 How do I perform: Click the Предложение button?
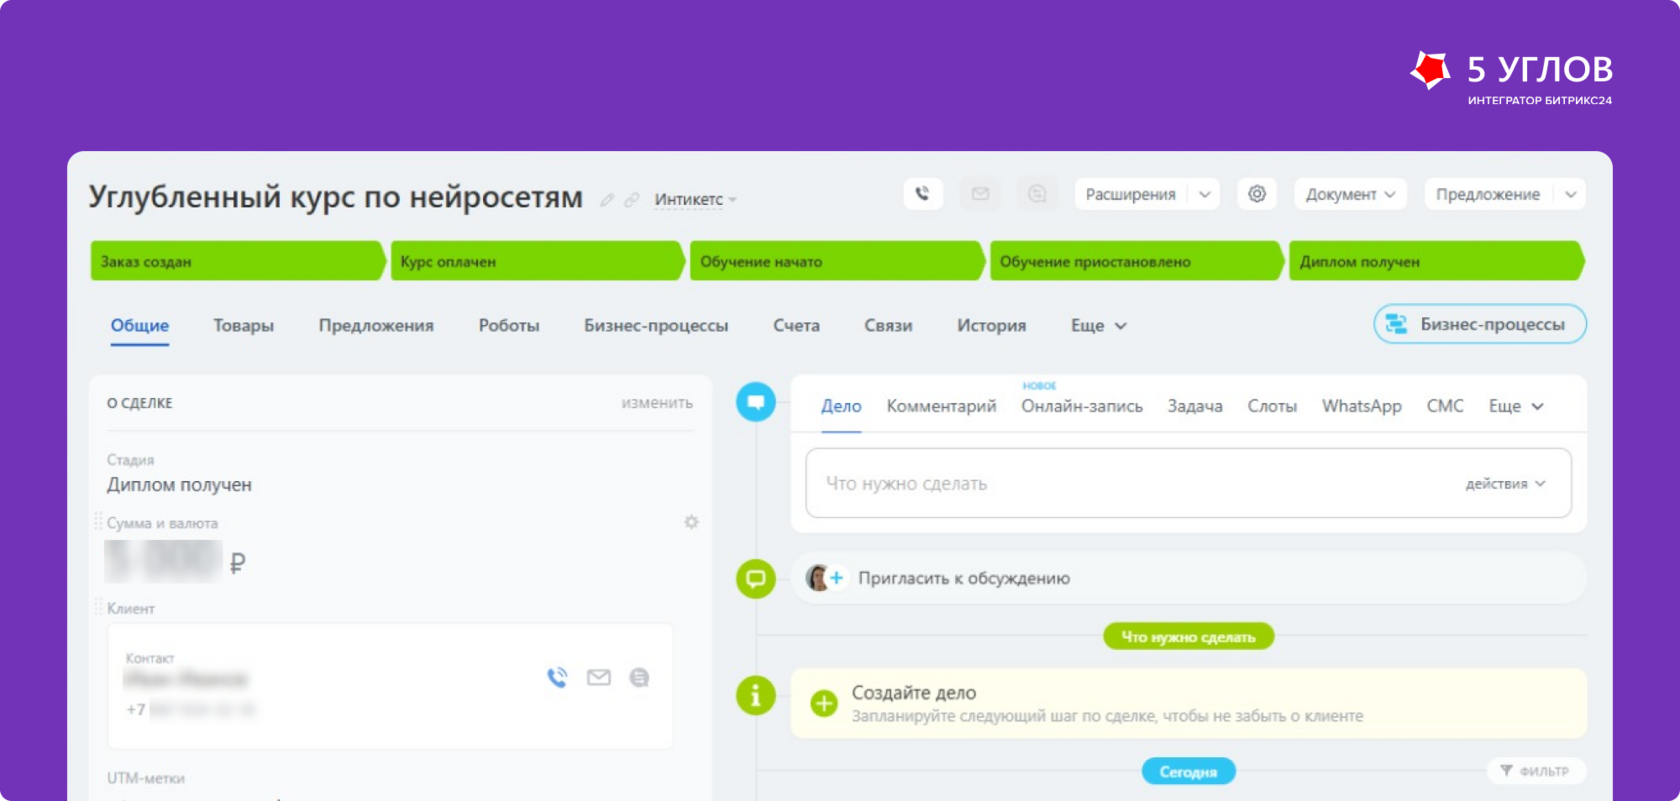click(x=1488, y=194)
